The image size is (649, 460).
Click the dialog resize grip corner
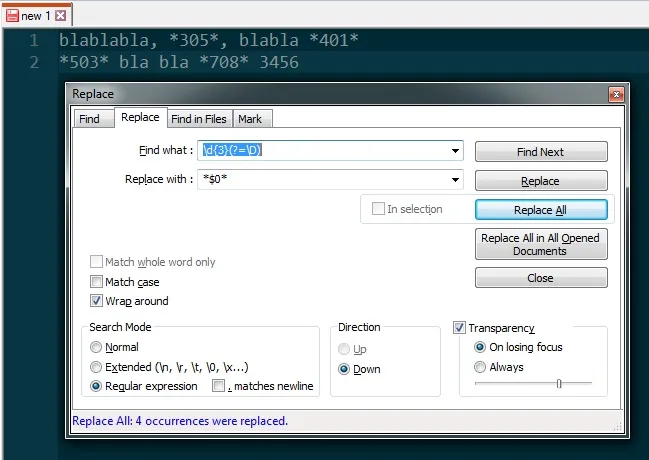pyautogui.click(x=618, y=427)
